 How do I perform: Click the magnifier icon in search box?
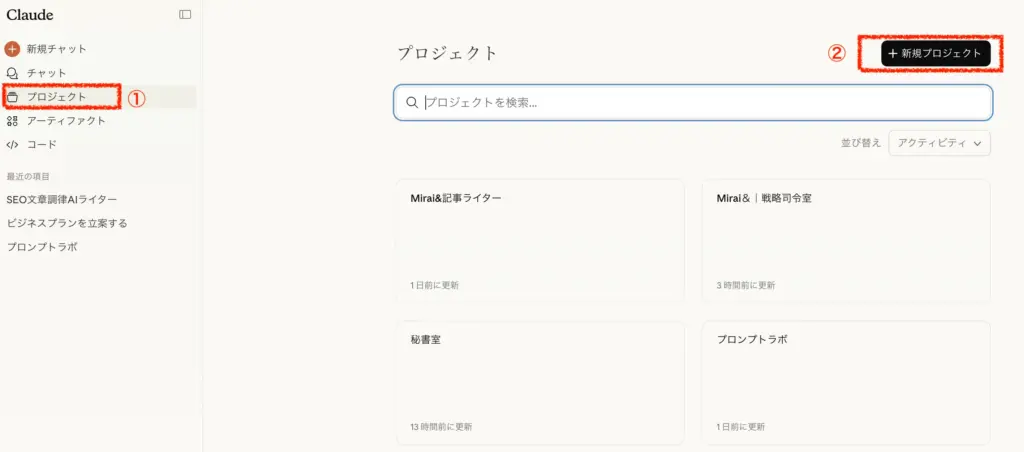(x=412, y=103)
